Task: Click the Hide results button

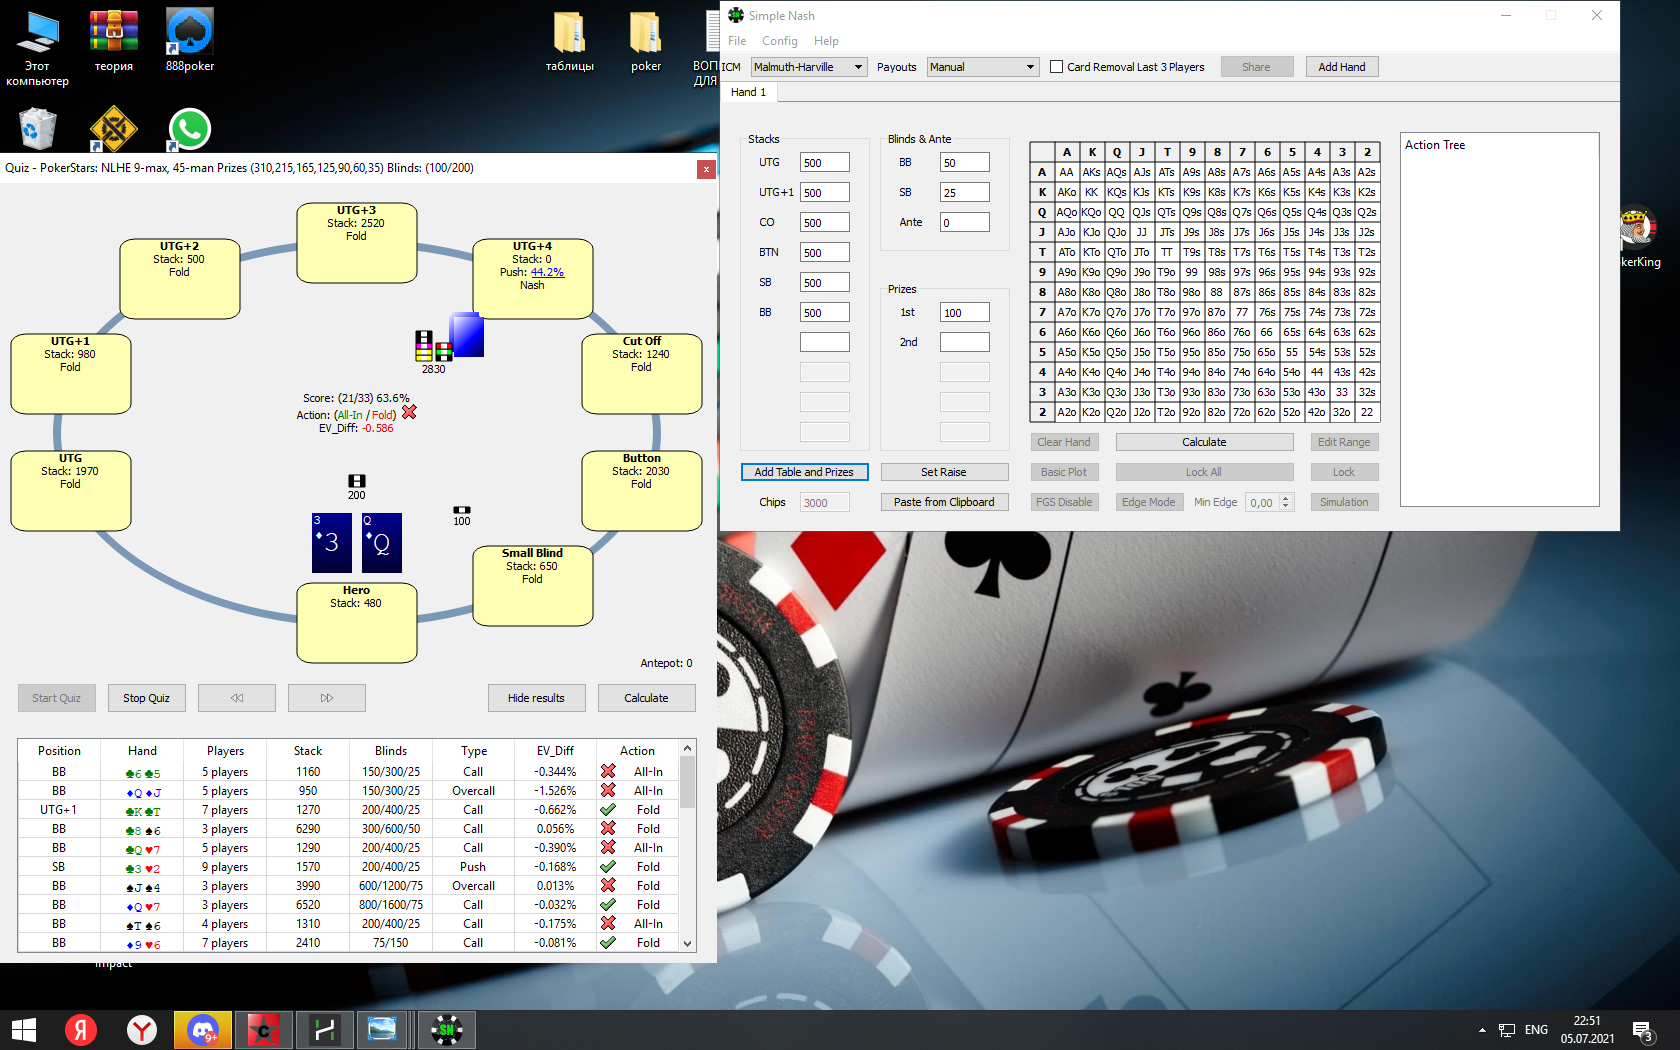Action: click(536, 698)
